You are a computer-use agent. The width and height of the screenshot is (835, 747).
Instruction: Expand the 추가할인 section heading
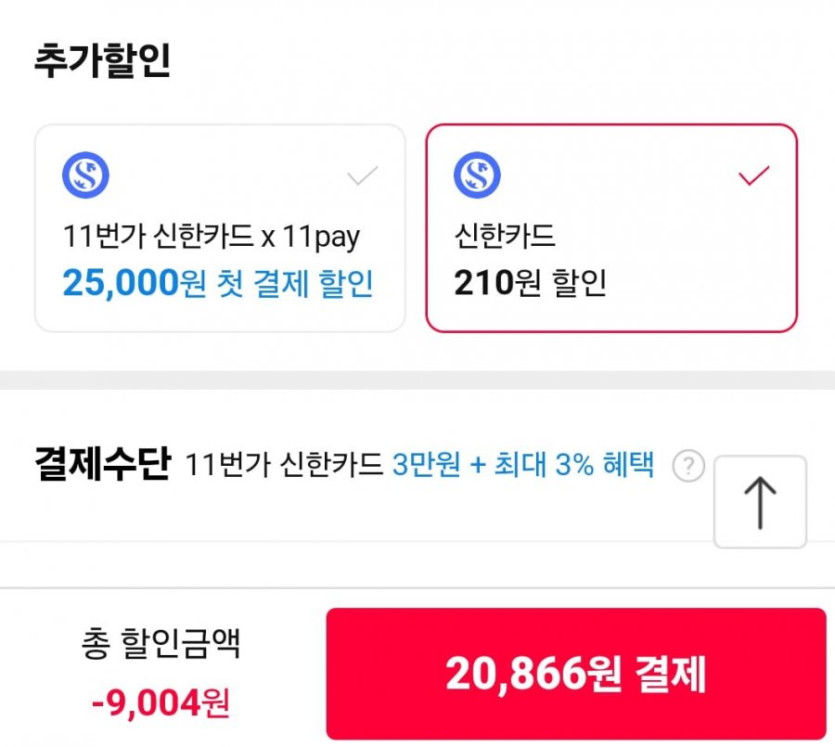point(102,61)
